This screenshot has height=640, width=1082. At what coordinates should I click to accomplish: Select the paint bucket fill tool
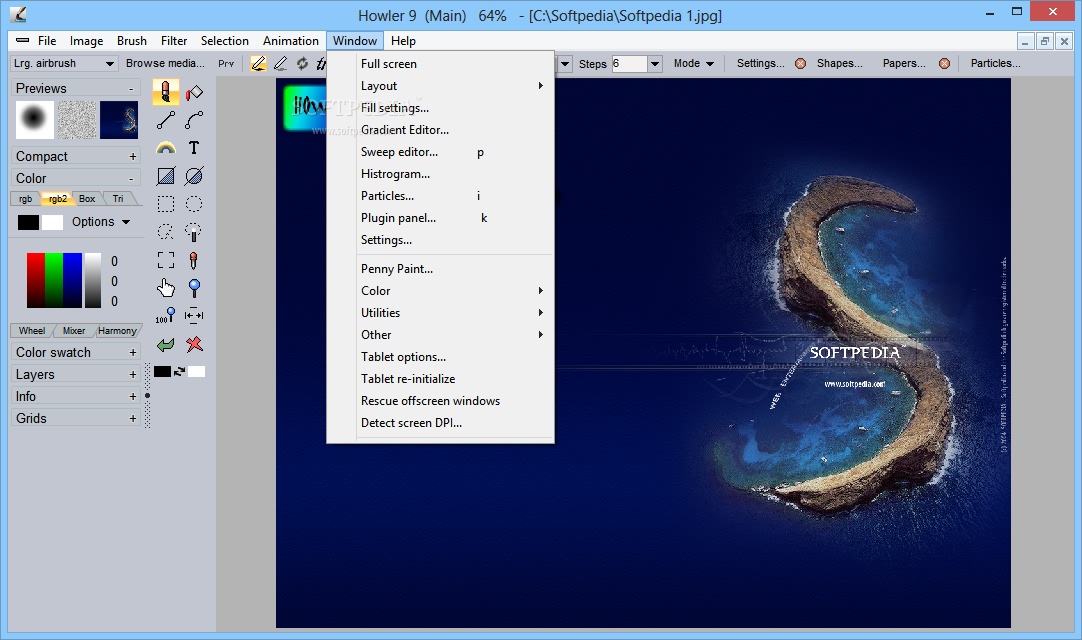(x=194, y=92)
